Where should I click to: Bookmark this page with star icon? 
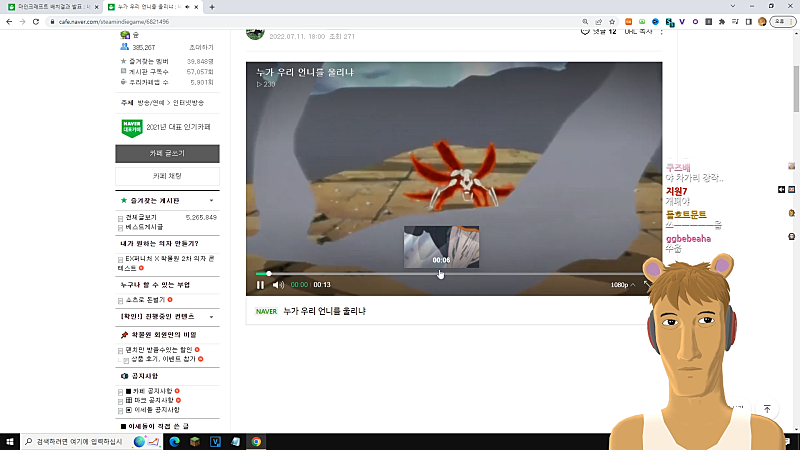coord(612,21)
